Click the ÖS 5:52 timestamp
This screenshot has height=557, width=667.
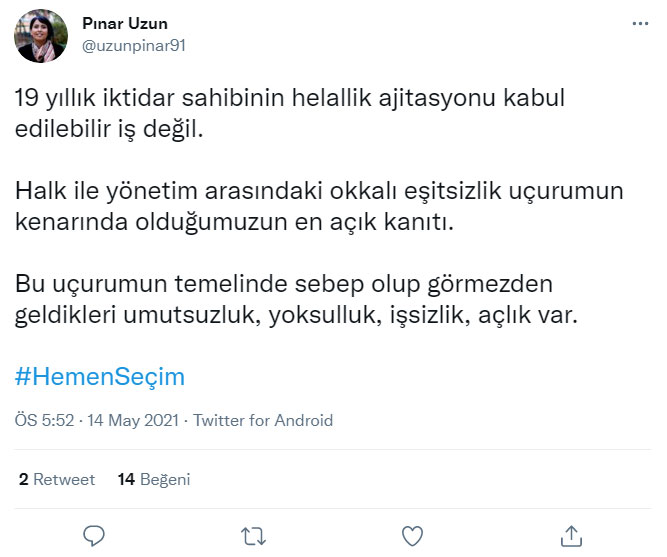[x=44, y=421]
